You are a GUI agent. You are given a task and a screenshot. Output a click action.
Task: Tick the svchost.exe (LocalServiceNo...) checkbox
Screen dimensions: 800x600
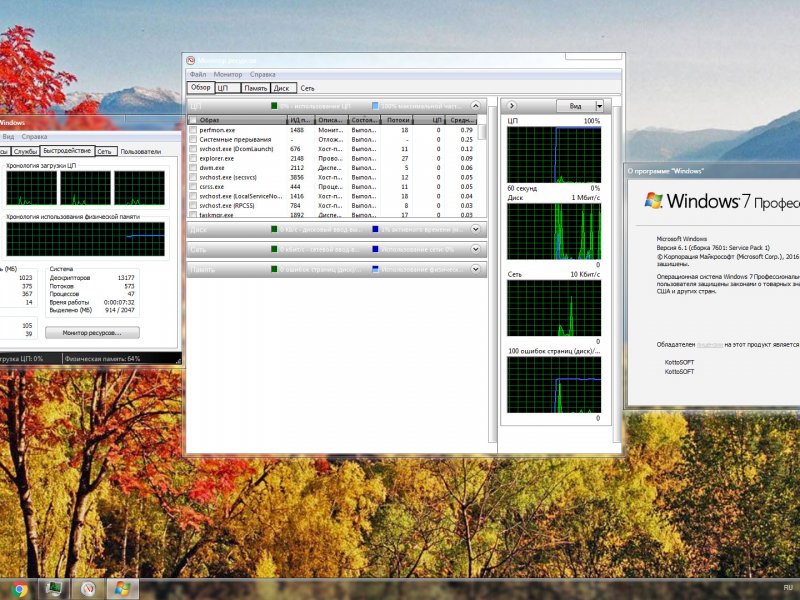[193, 196]
